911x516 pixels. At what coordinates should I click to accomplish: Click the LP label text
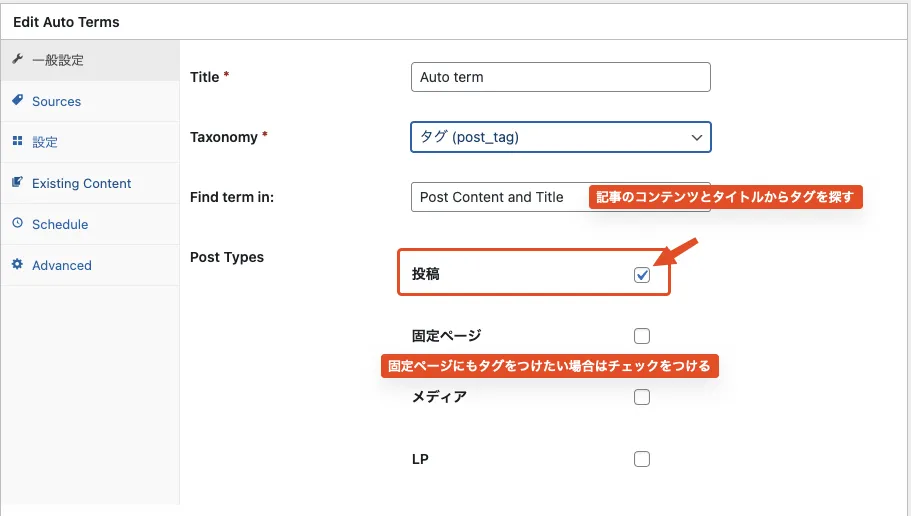(x=420, y=459)
